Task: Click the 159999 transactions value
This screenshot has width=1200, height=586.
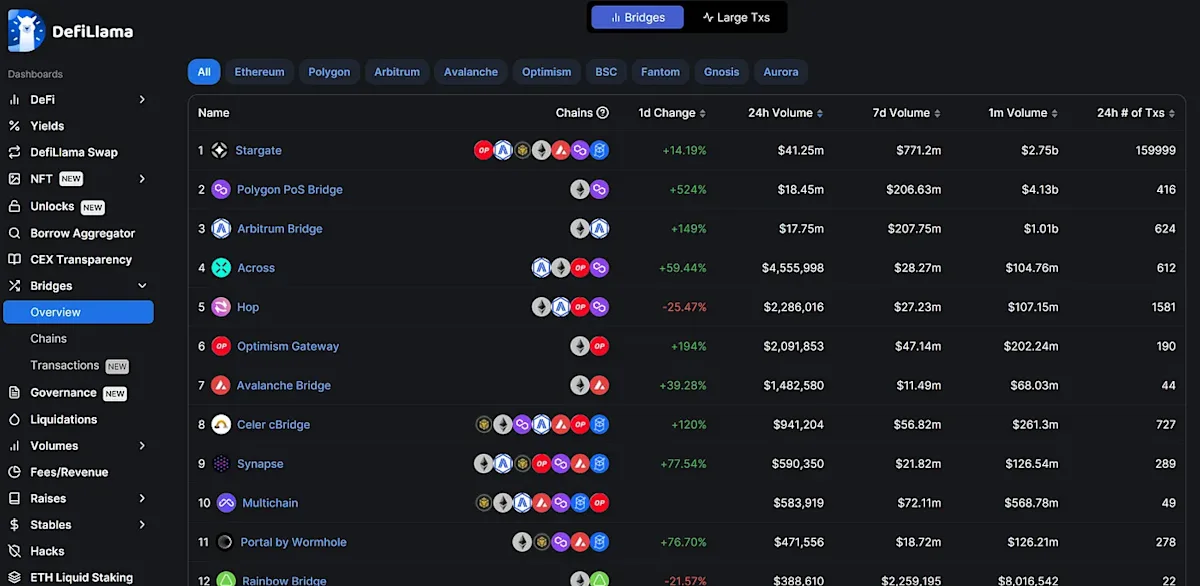Action: (1156, 150)
